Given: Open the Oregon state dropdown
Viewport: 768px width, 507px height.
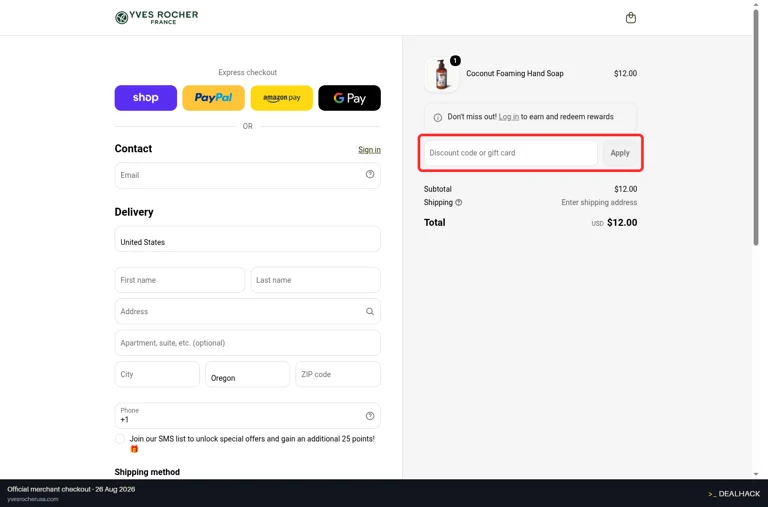Looking at the screenshot, I should pos(247,374).
